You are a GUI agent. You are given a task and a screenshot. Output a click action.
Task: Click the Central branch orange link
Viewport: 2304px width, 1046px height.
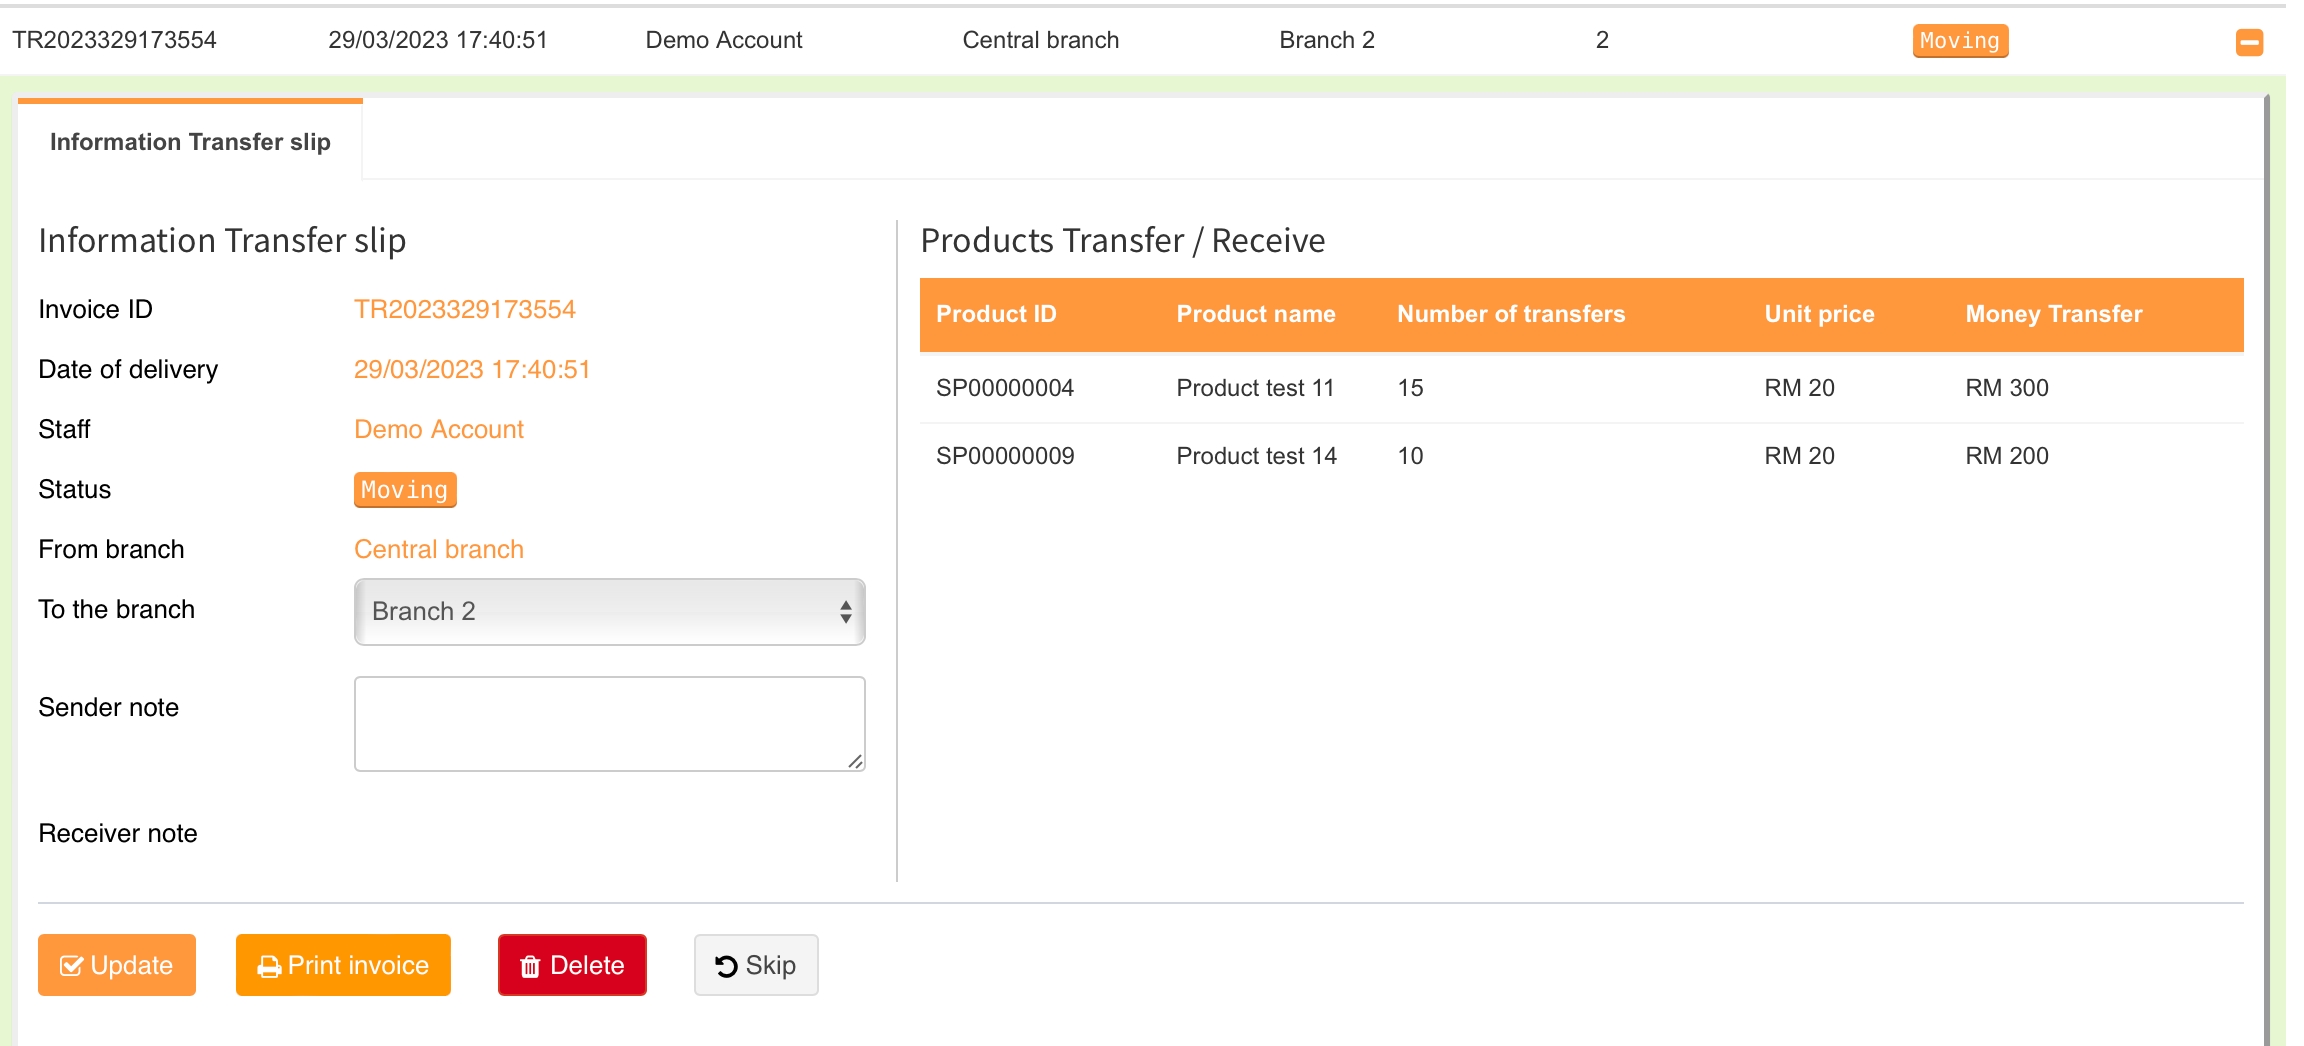pyautogui.click(x=439, y=550)
